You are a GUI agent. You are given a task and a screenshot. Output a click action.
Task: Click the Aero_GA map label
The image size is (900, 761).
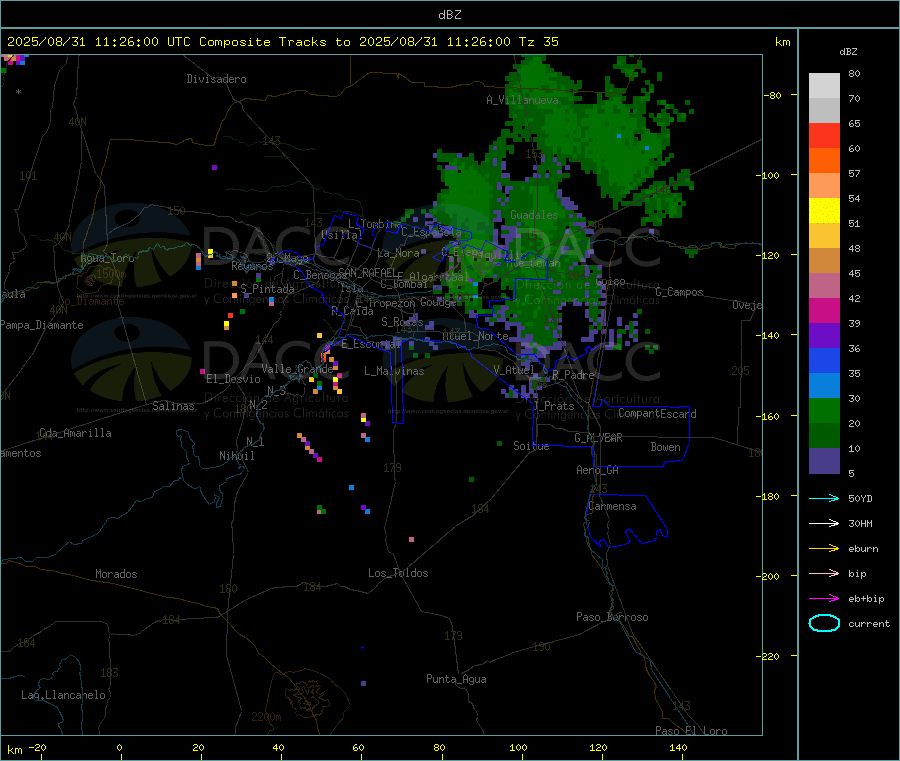coord(597,470)
